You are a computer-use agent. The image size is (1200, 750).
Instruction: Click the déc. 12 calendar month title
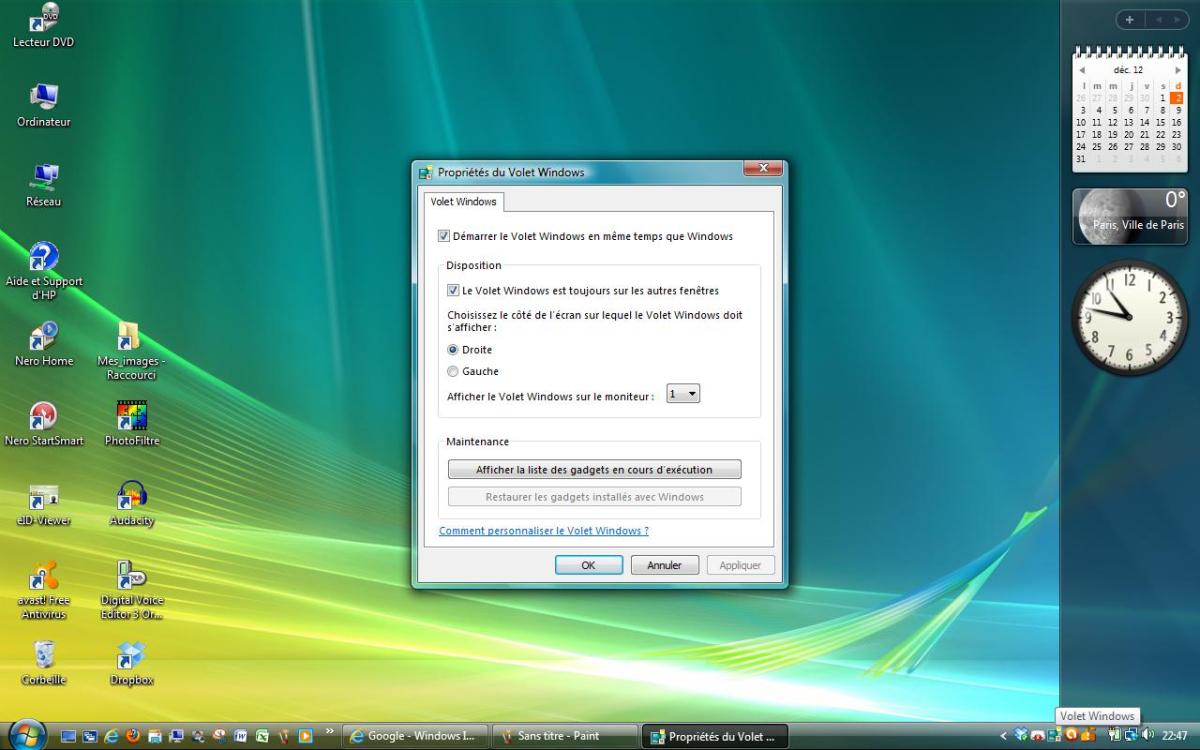pyautogui.click(x=1129, y=70)
